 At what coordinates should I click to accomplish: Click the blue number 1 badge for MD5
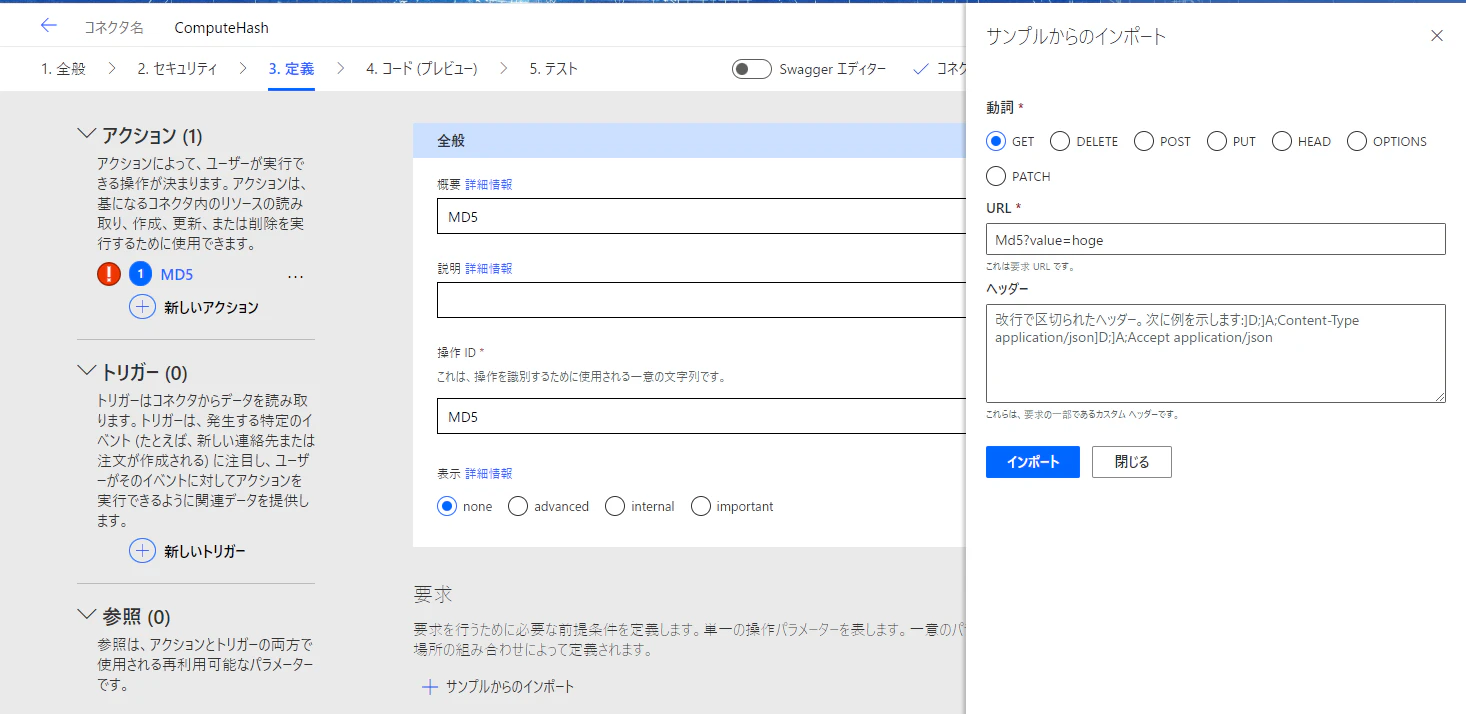click(x=141, y=274)
